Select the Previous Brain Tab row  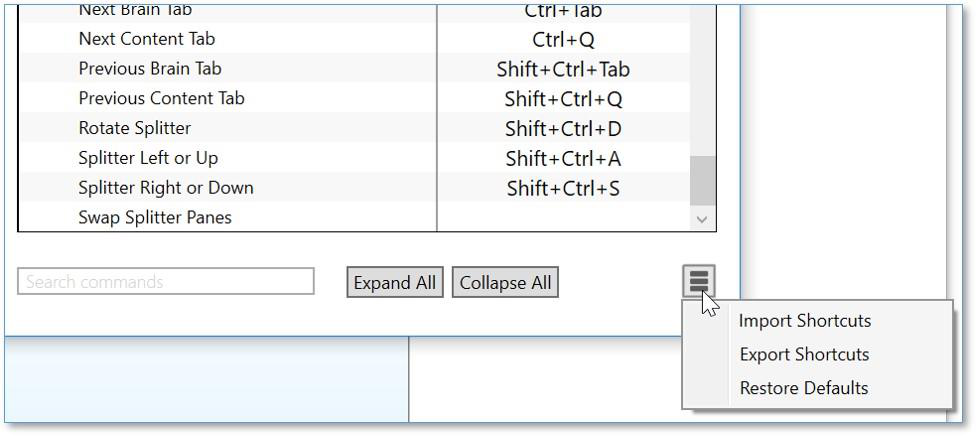coord(150,69)
